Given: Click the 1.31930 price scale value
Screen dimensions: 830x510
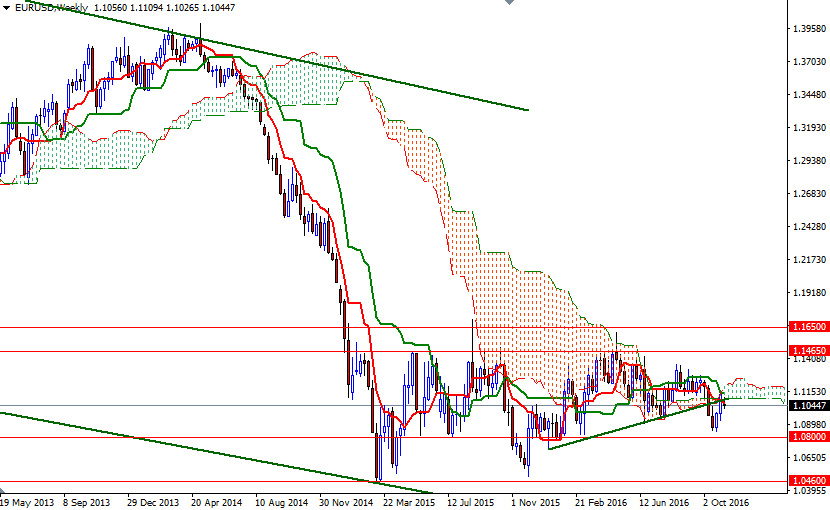Looking at the screenshot, I should point(810,128).
